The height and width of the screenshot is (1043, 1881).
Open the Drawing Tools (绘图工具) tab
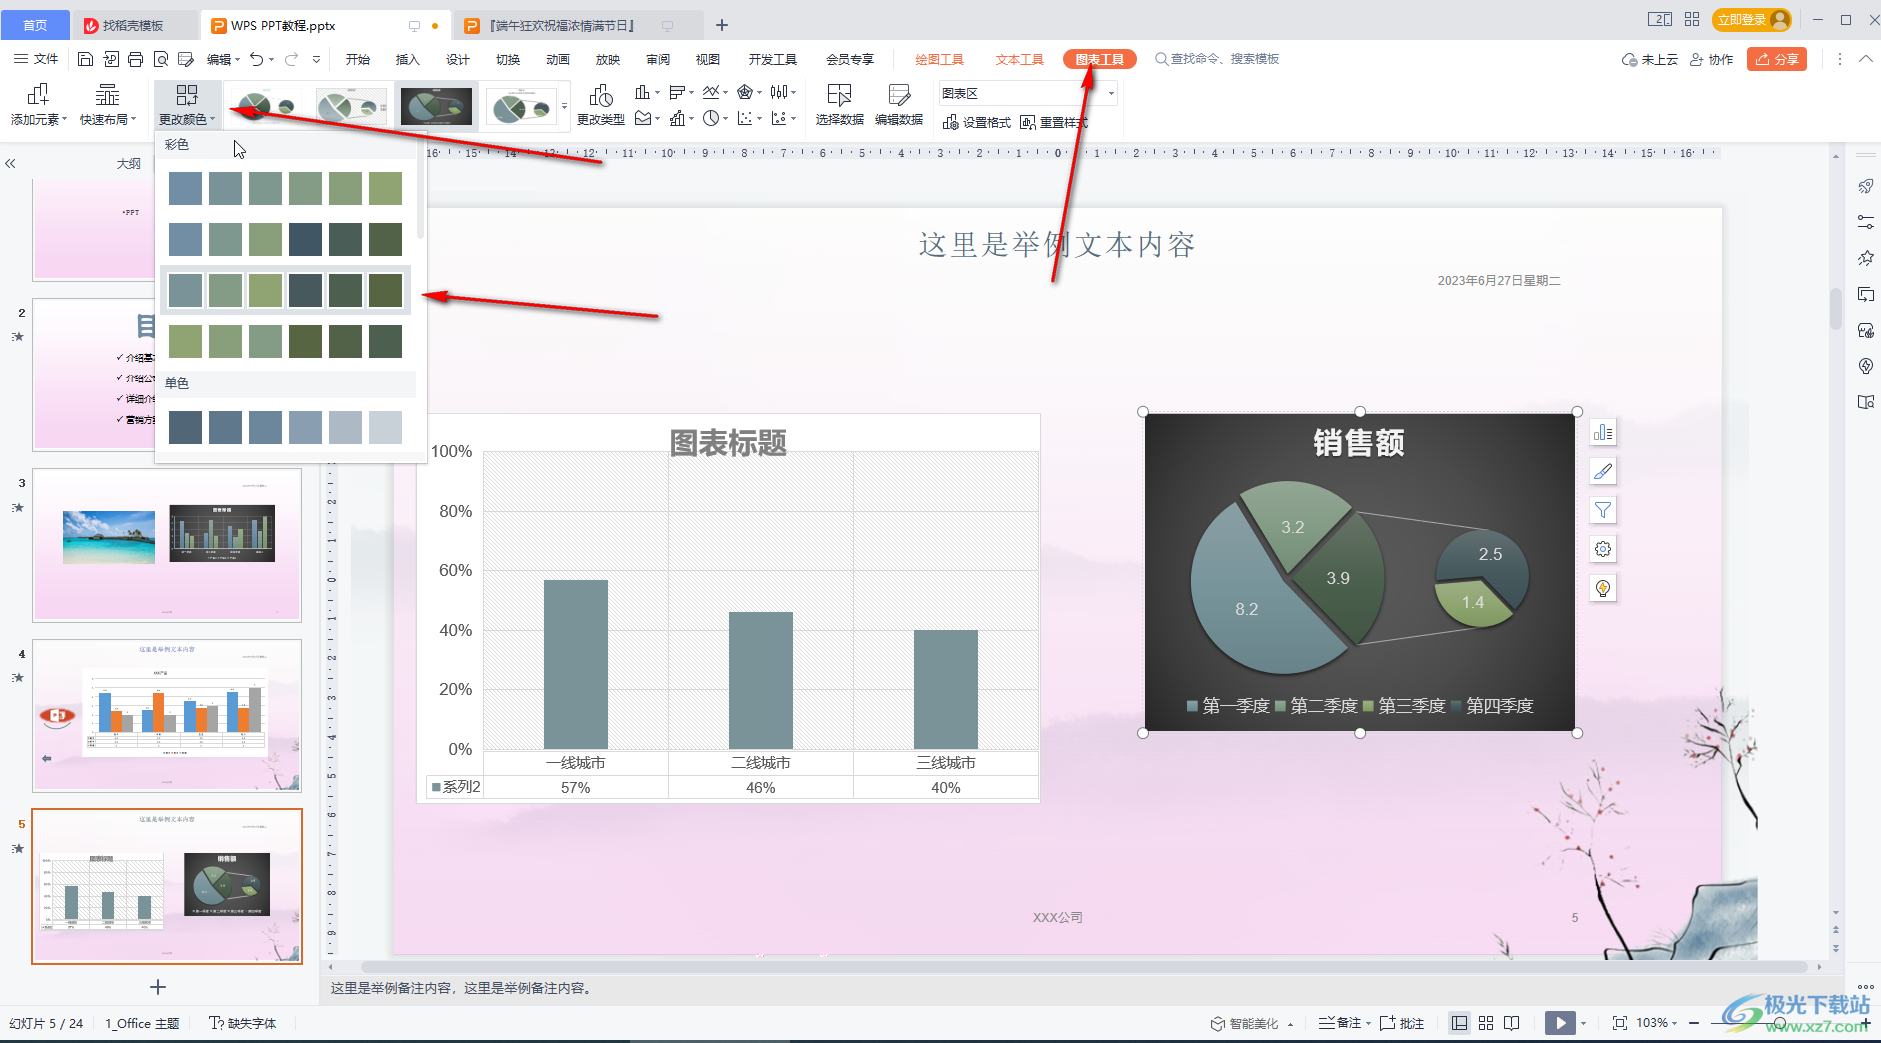pyautogui.click(x=939, y=59)
